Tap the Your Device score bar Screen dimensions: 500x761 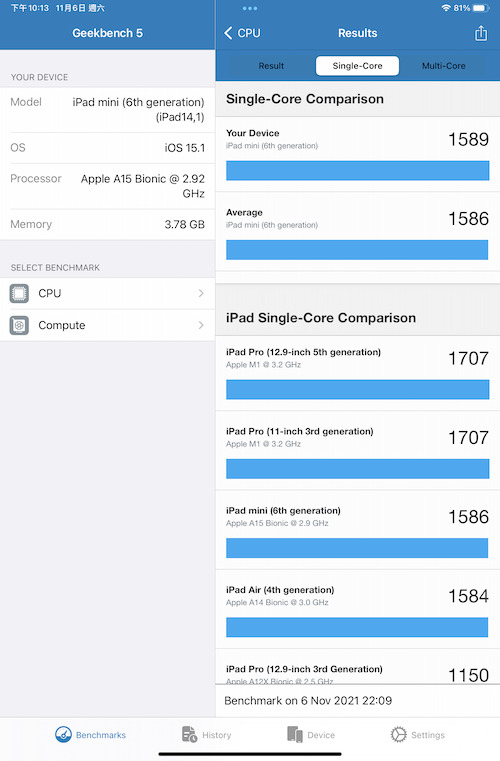[x=357, y=171]
